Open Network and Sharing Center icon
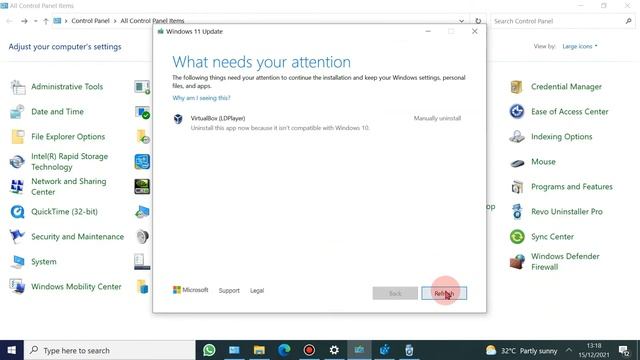The image size is (640, 360). click(x=18, y=187)
